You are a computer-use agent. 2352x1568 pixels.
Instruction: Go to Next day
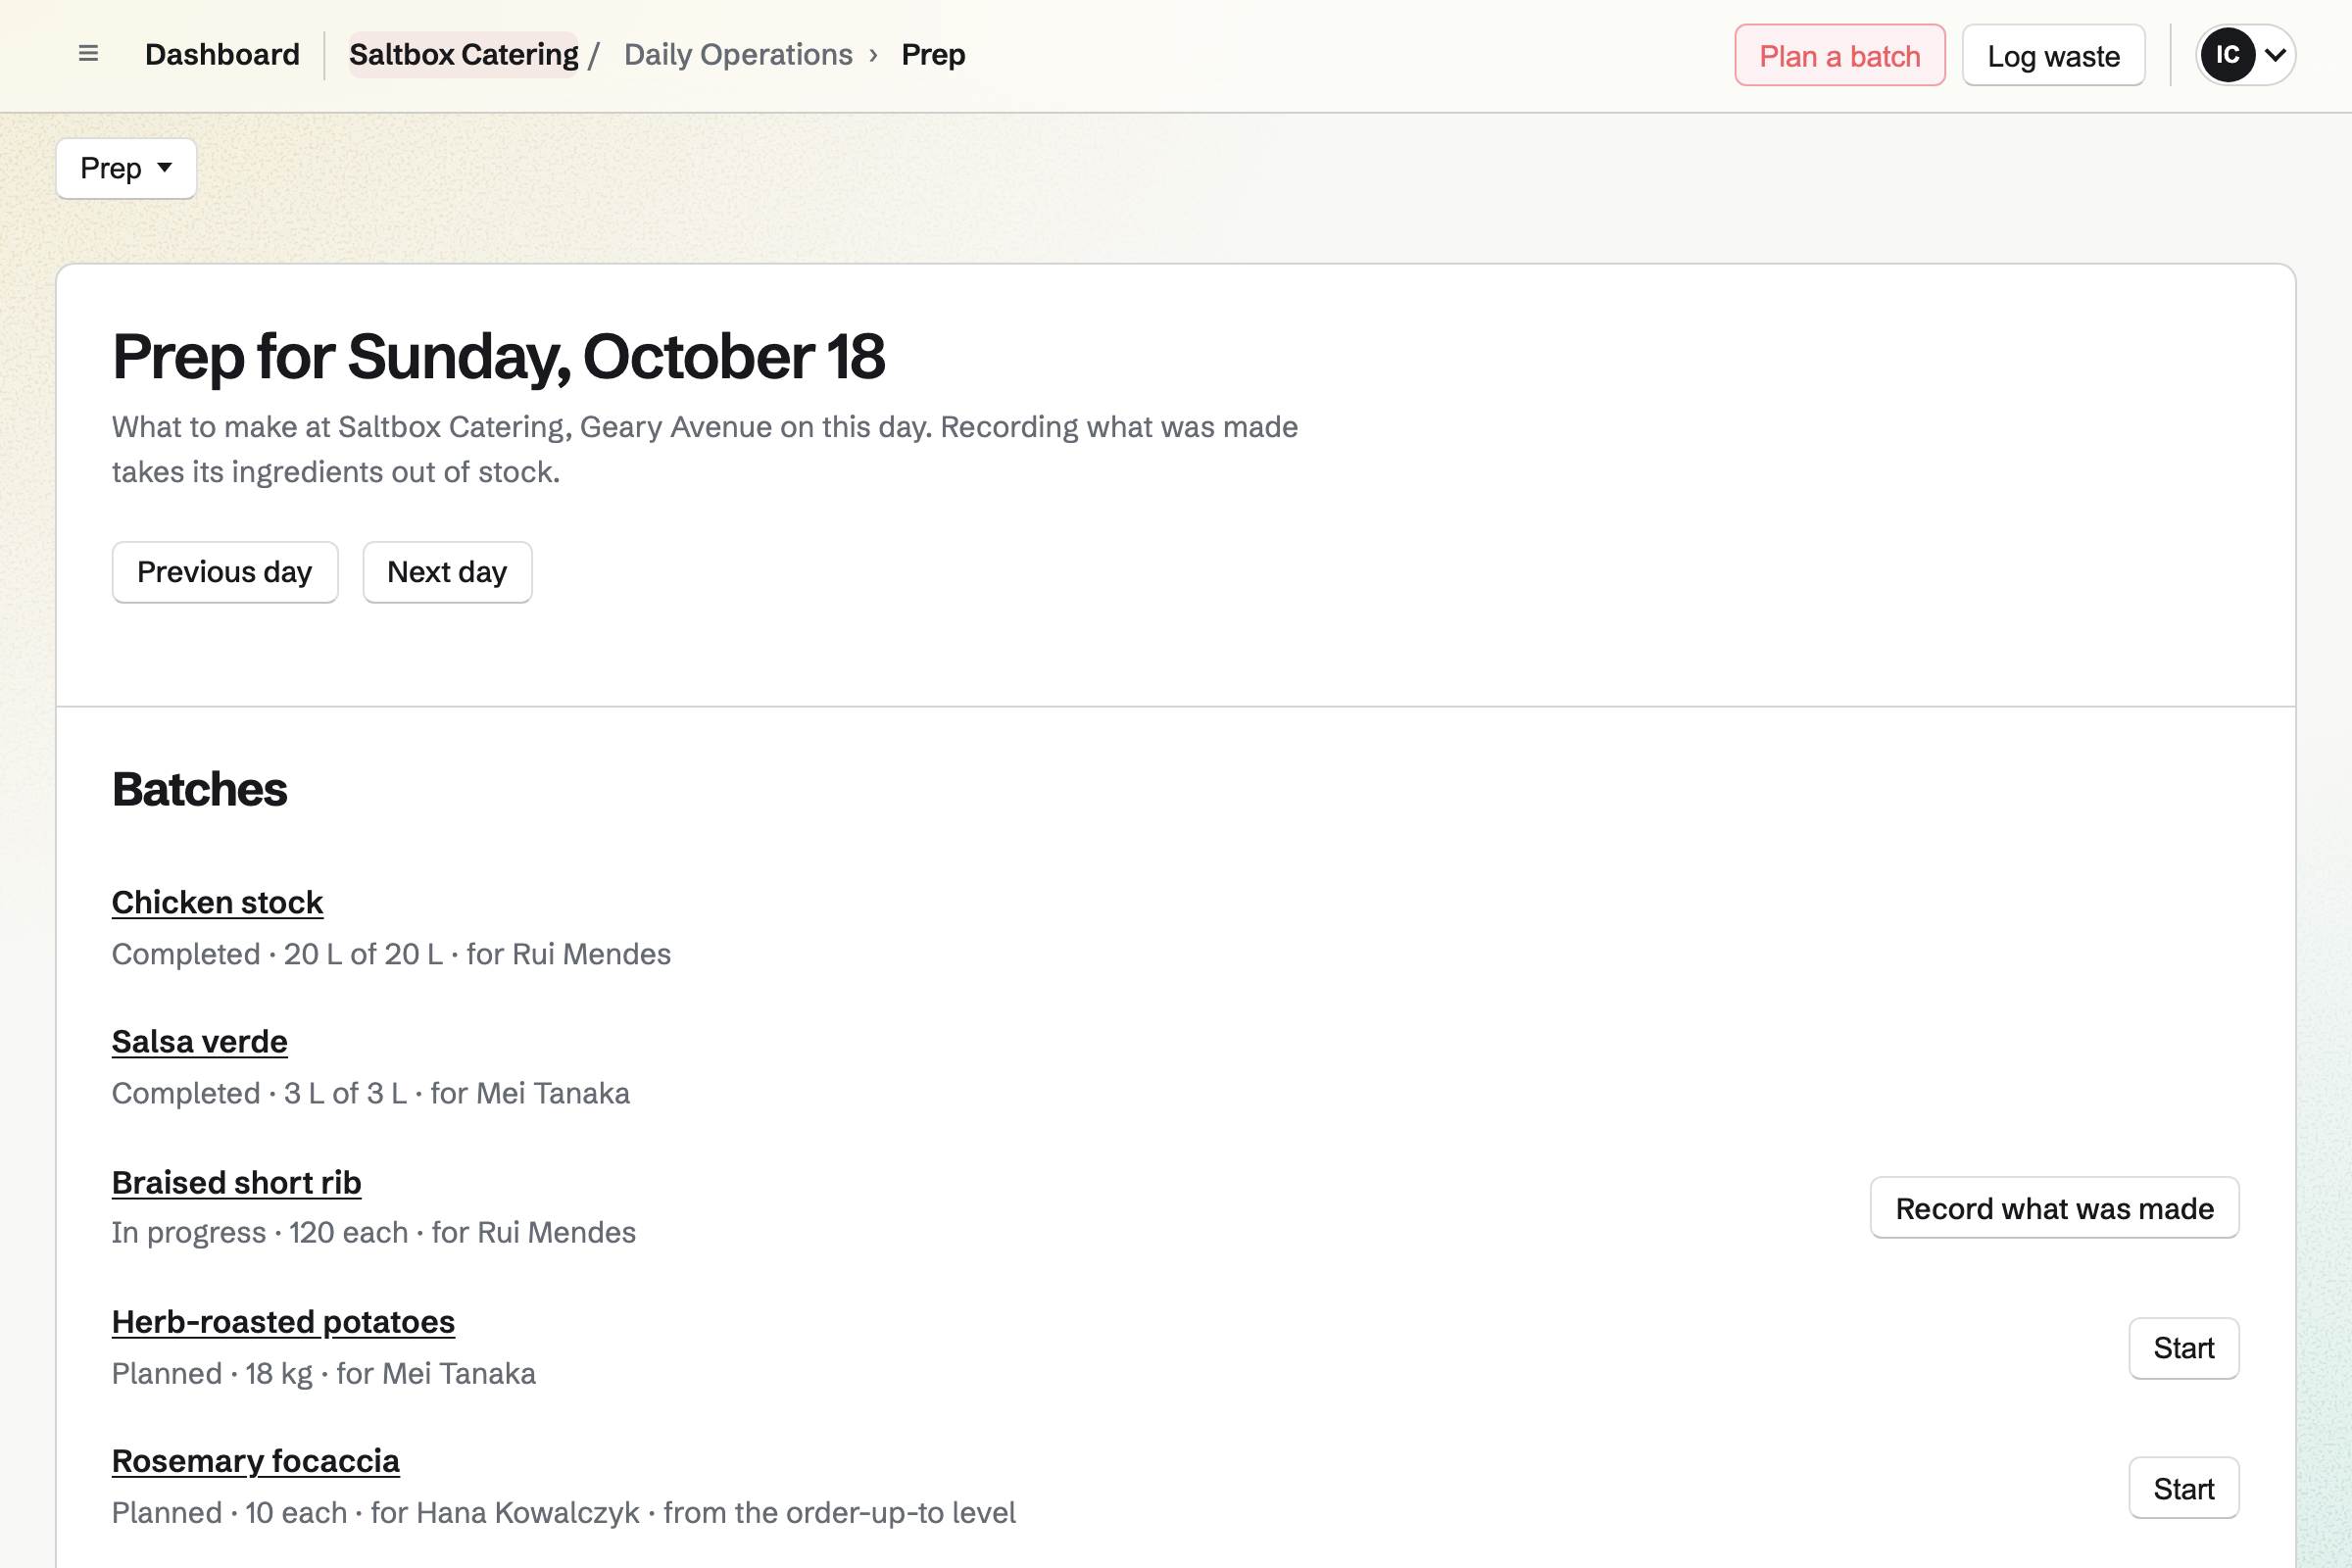pos(447,572)
